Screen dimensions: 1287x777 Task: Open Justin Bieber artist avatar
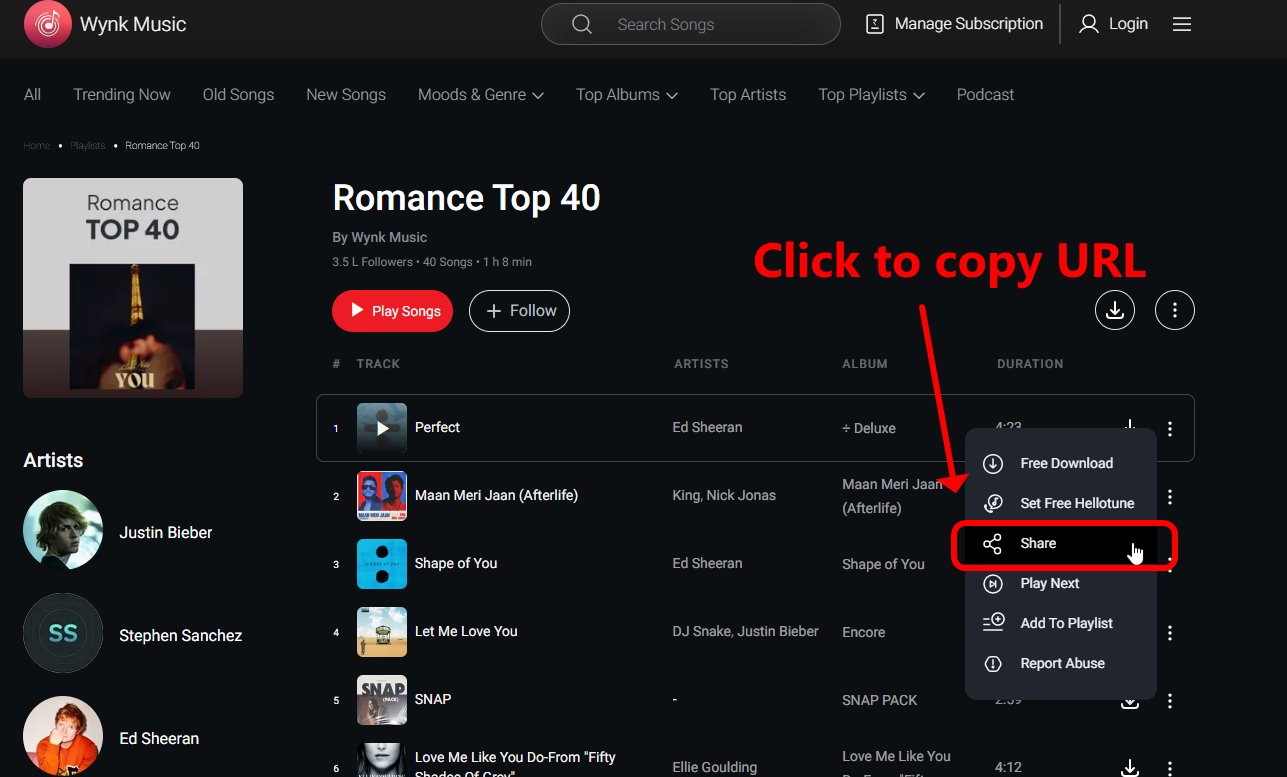[x=63, y=530]
